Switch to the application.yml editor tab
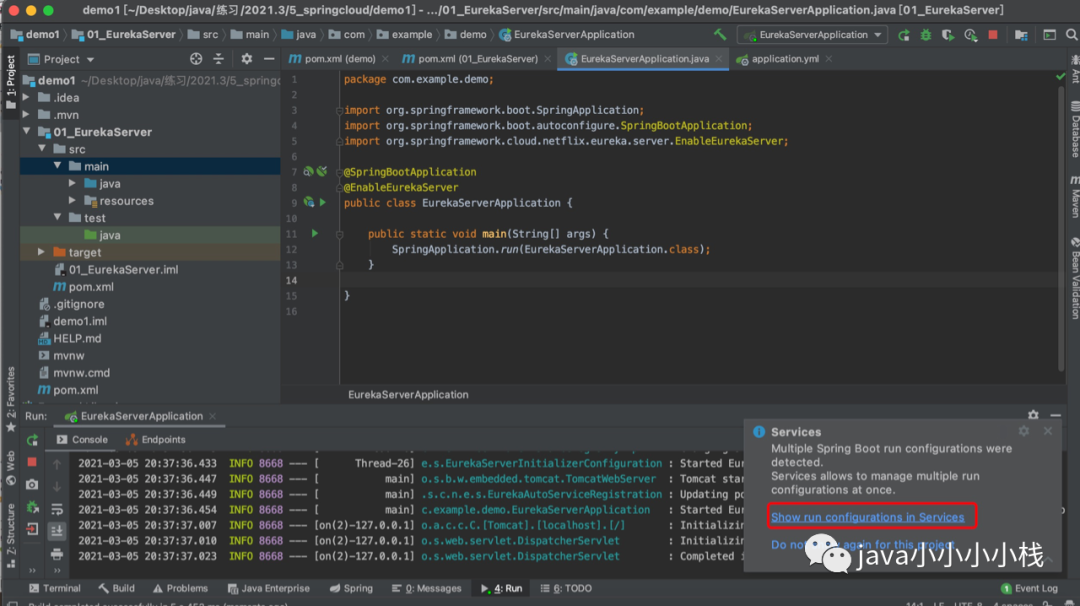Screen dimensions: 1080x606 point(784,59)
